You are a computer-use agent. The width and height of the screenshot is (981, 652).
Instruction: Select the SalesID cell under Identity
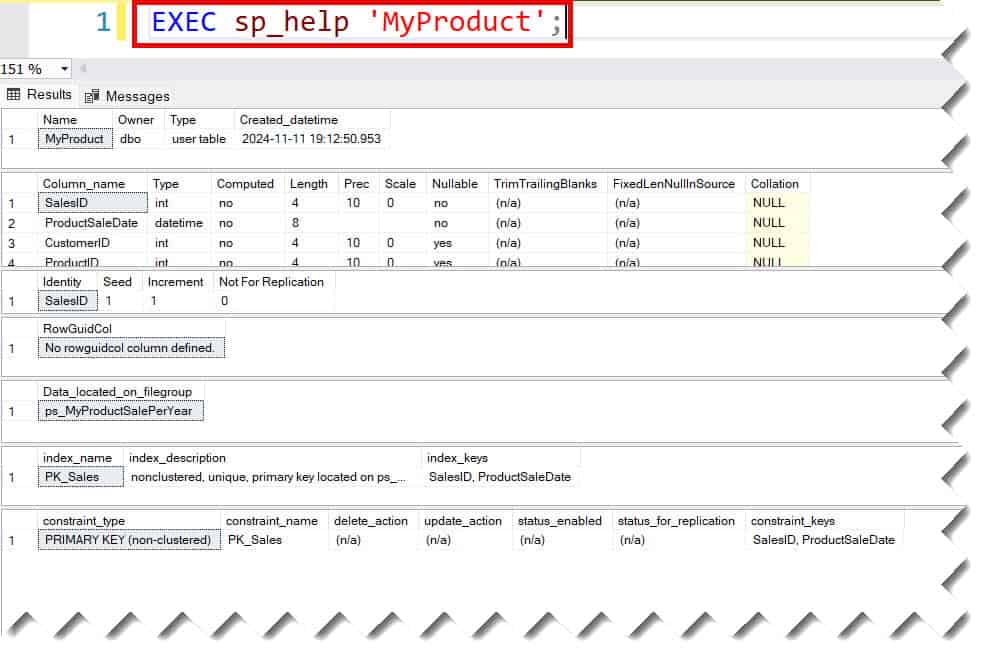66,301
